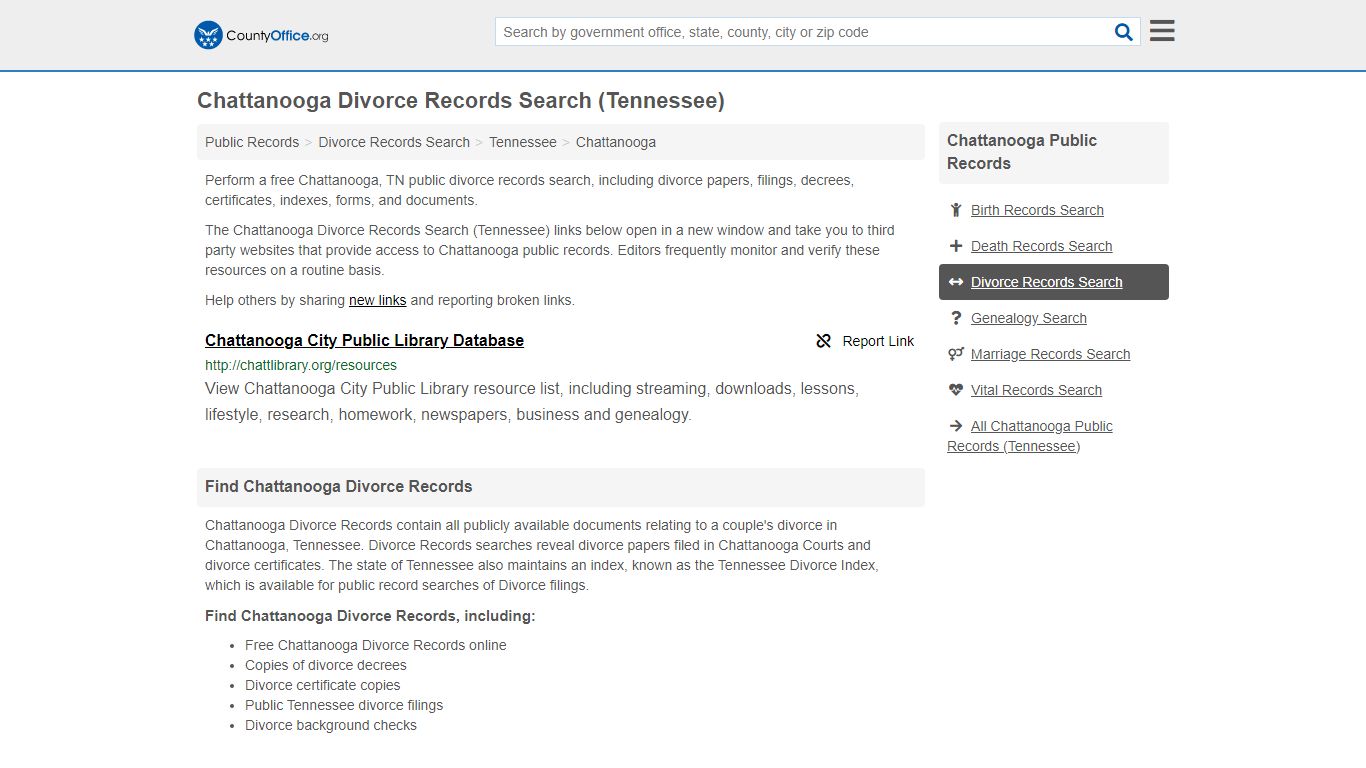Click 'Free Chattanooga Divorce Records online' bullet

pos(376,645)
